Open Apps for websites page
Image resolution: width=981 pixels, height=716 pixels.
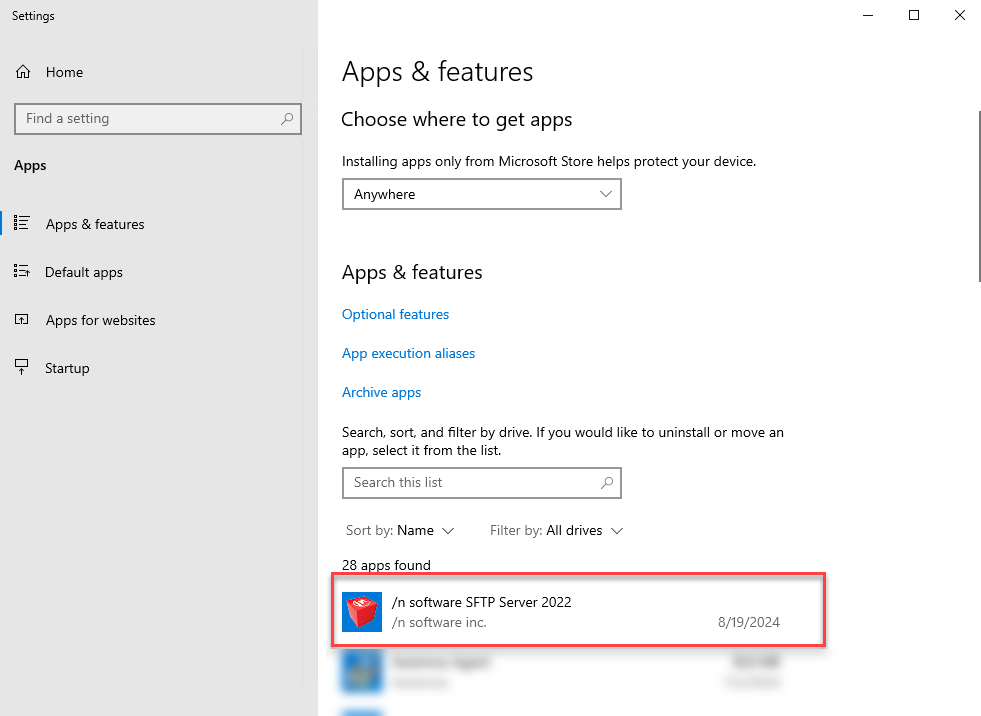pos(100,320)
